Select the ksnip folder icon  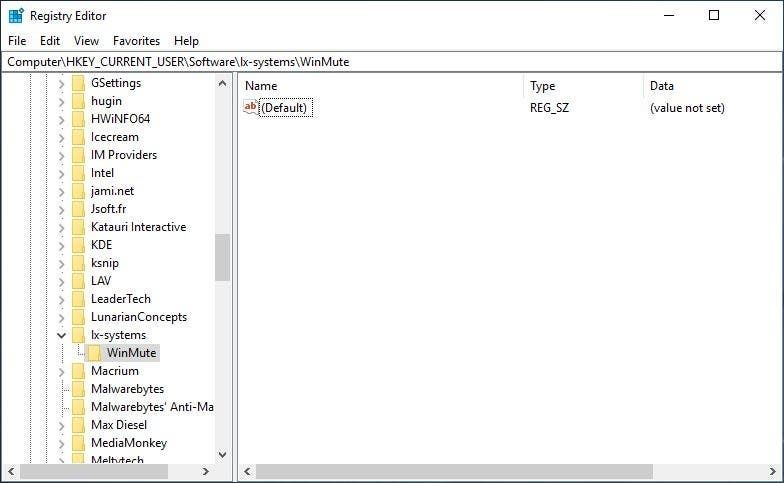point(78,263)
